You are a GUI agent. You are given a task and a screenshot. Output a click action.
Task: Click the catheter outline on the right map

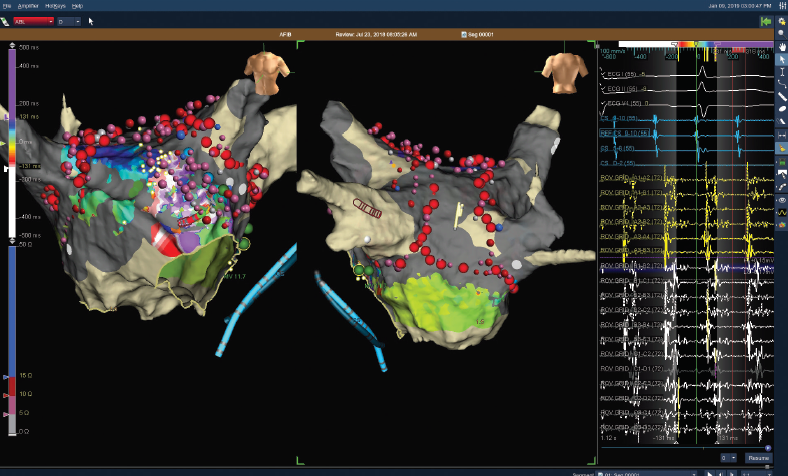(367, 208)
